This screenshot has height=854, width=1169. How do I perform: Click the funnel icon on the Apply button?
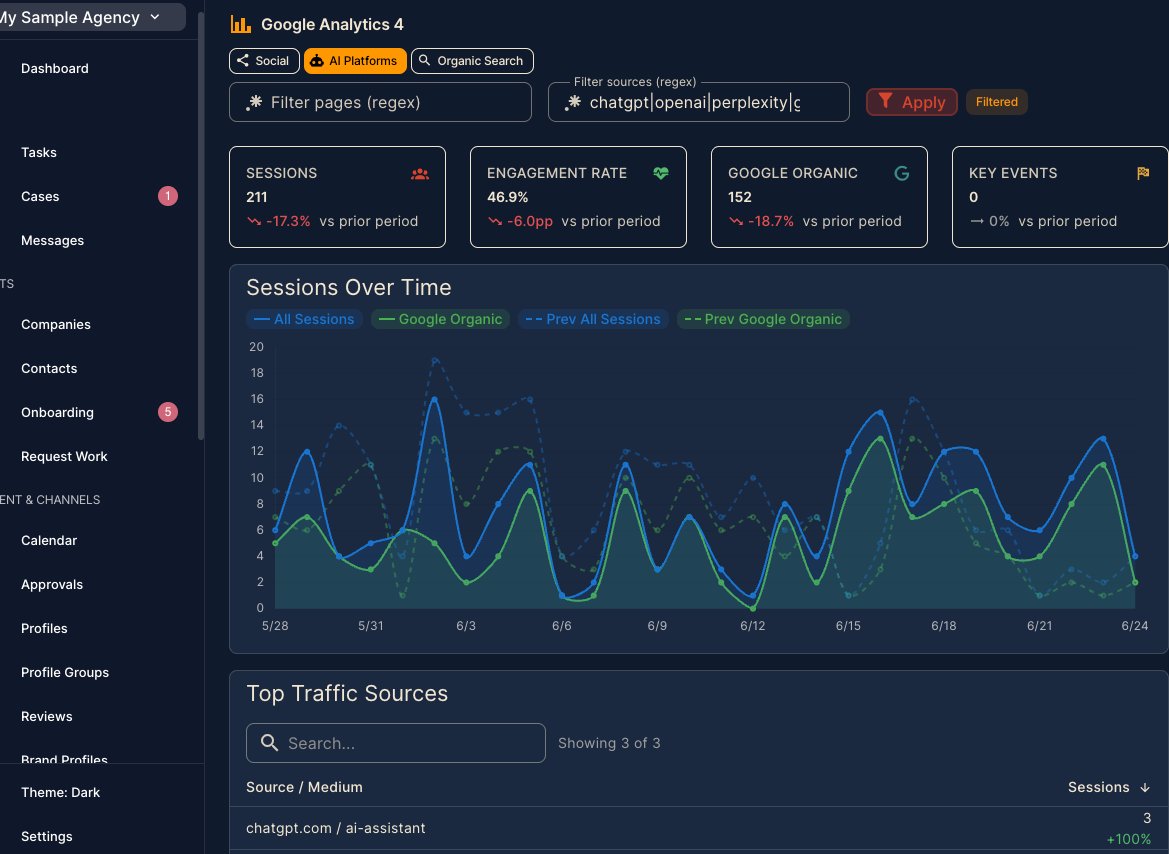(x=885, y=101)
